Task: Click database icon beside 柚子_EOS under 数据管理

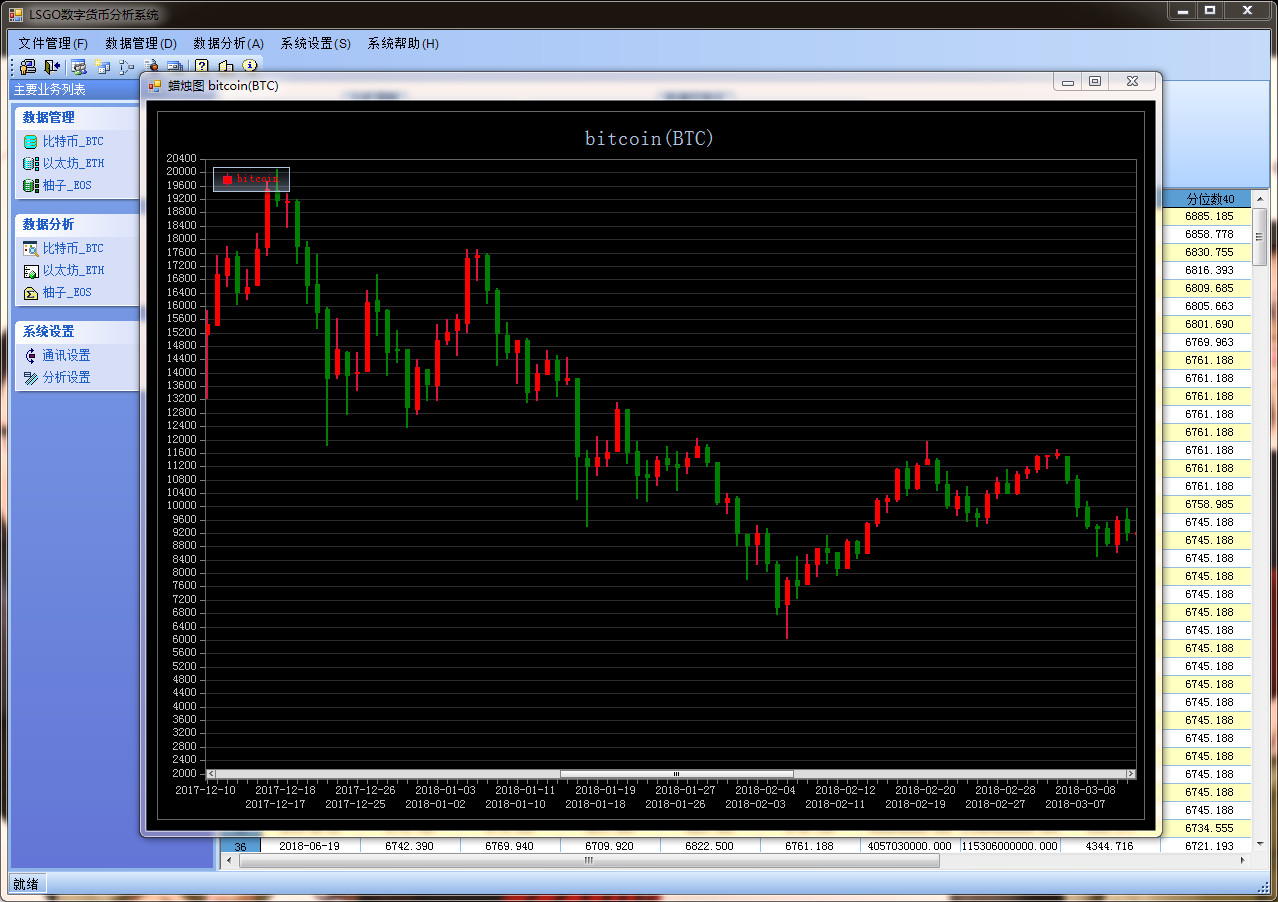Action: coord(30,185)
